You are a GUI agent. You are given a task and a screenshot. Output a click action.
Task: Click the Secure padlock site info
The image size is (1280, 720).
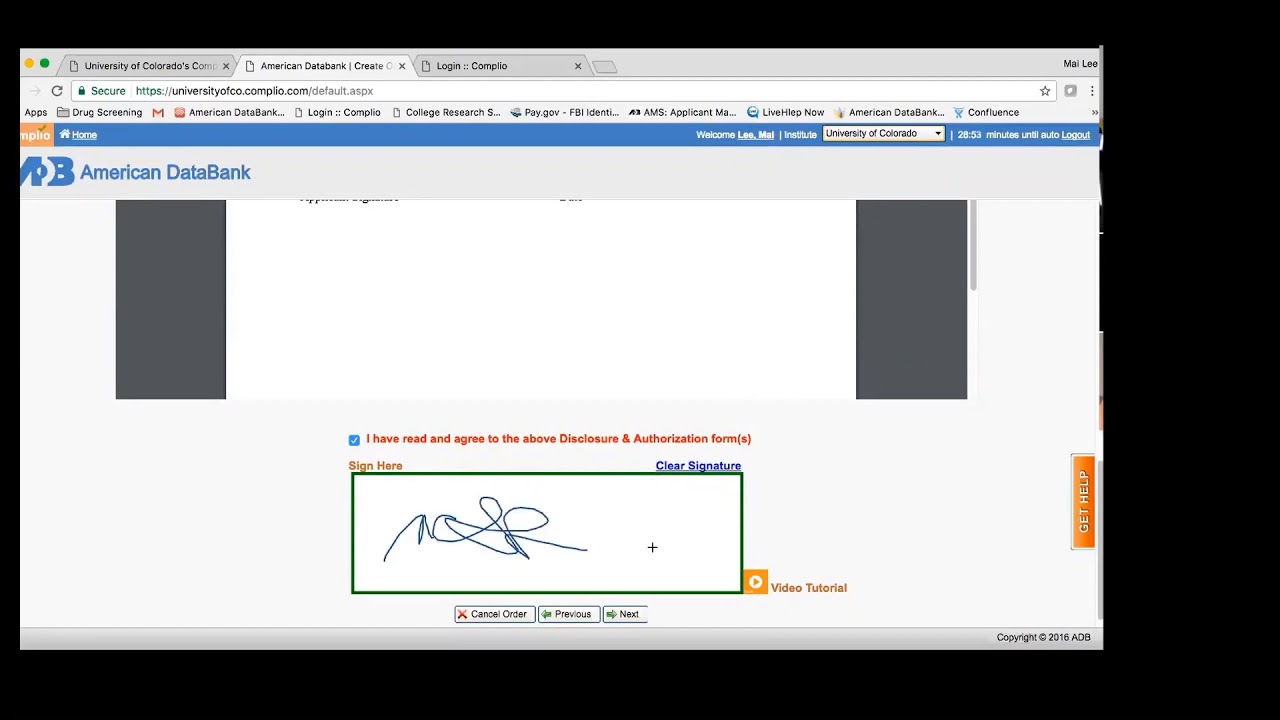click(101, 91)
